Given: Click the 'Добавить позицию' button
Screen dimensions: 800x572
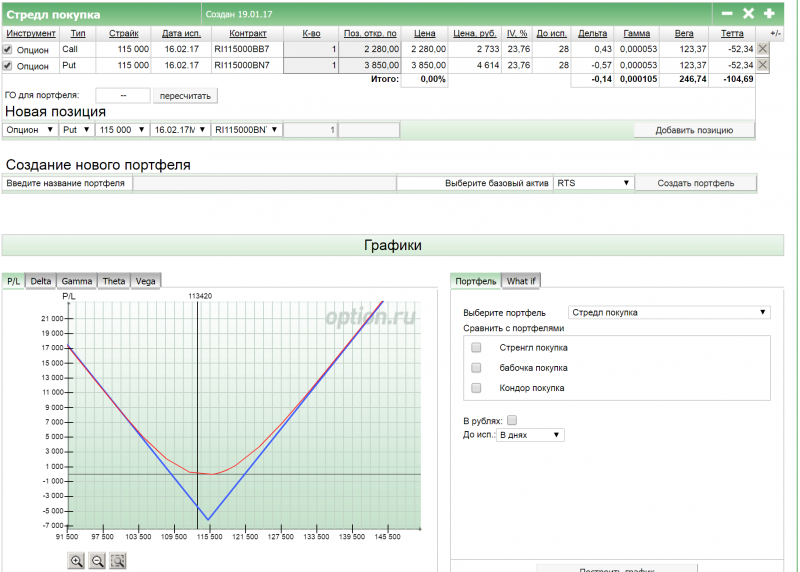Looking at the screenshot, I should [694, 130].
